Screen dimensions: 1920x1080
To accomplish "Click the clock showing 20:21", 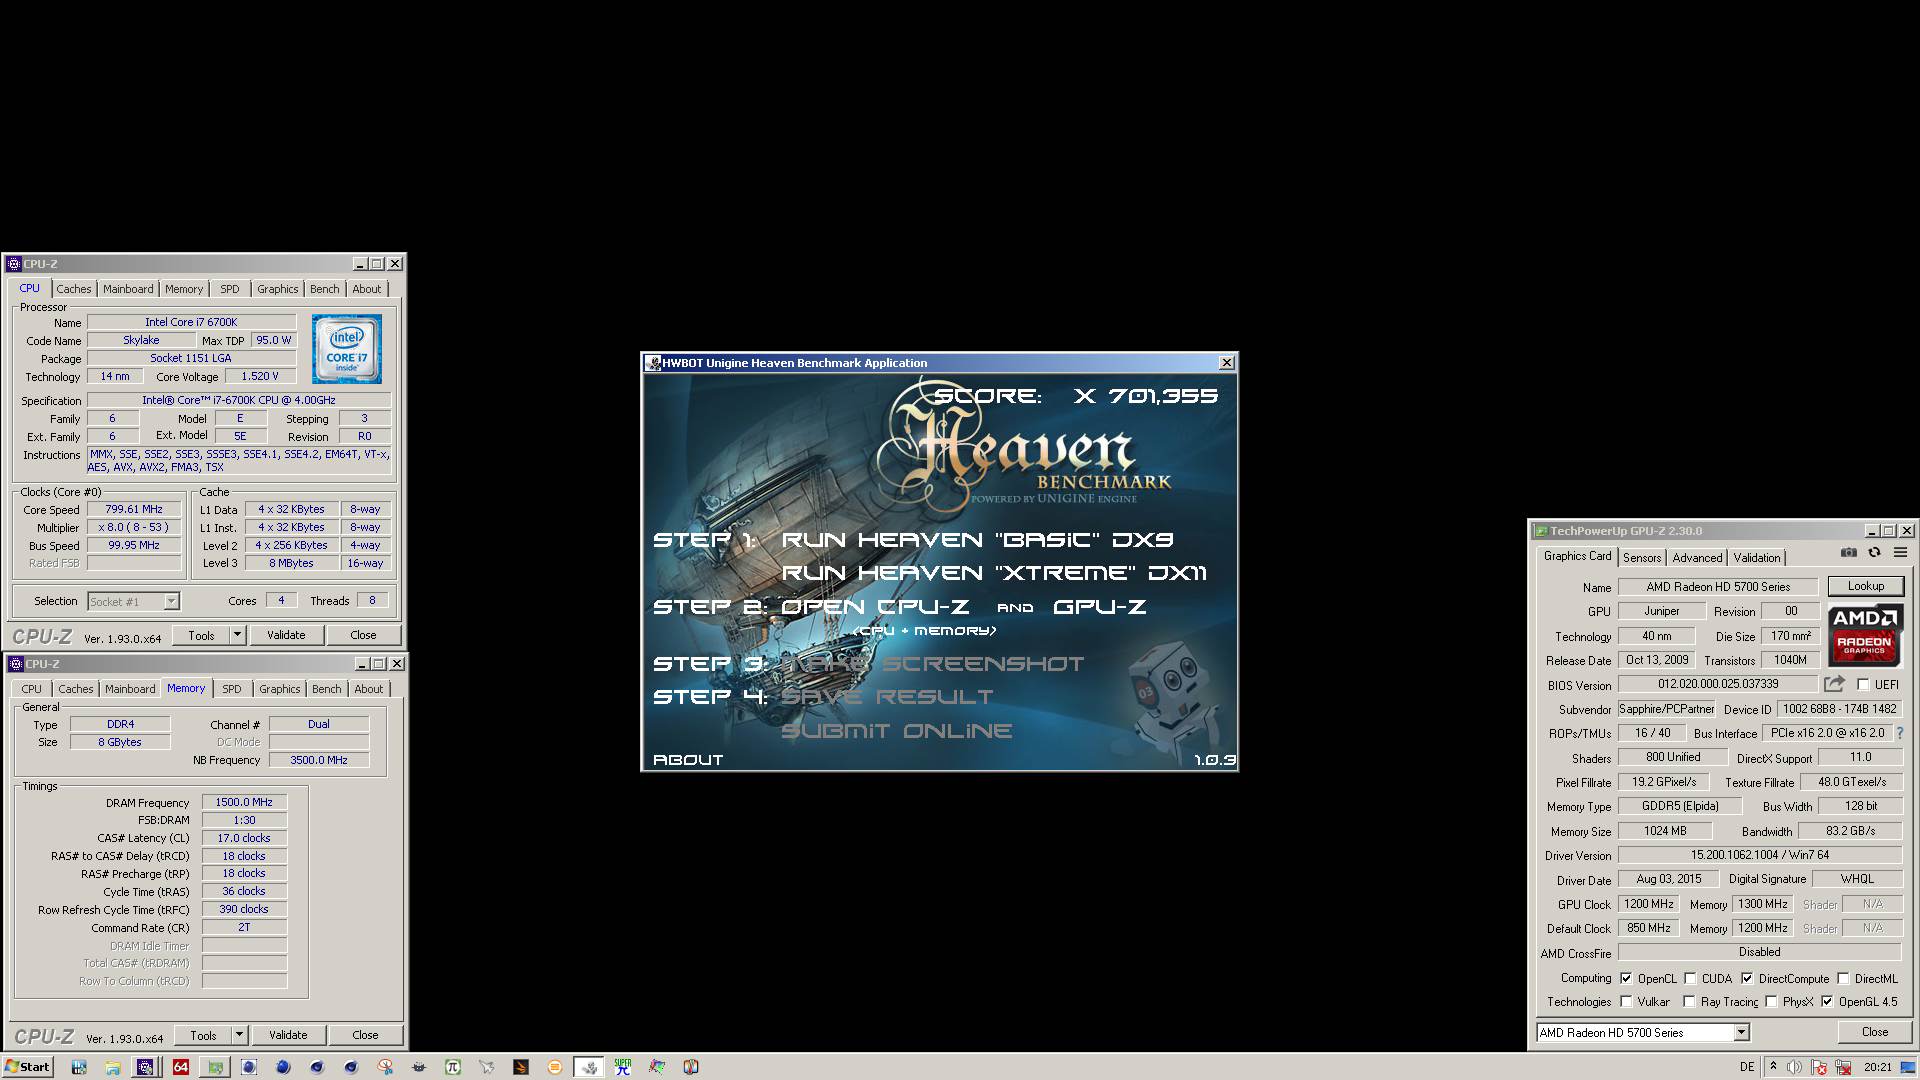I will pos(1877,1067).
